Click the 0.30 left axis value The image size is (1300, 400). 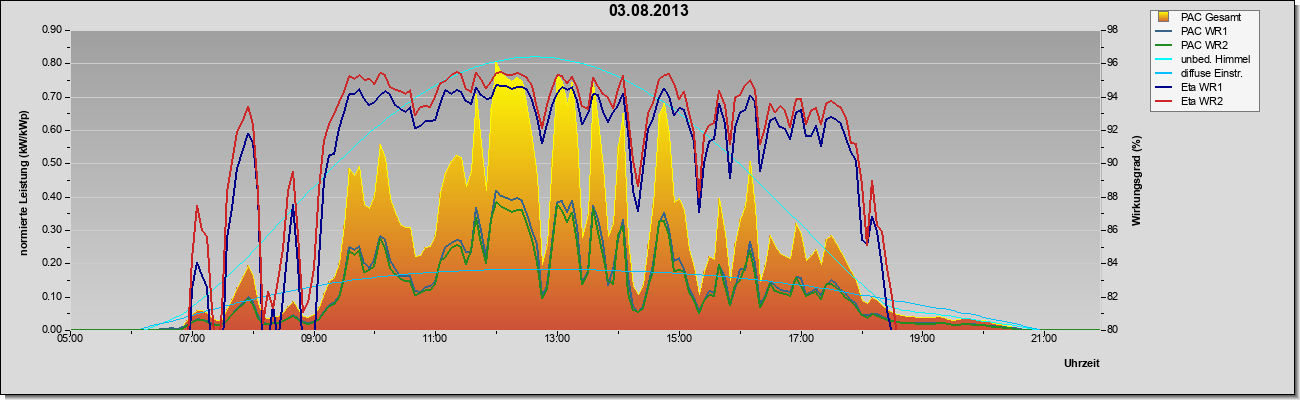click(x=52, y=230)
